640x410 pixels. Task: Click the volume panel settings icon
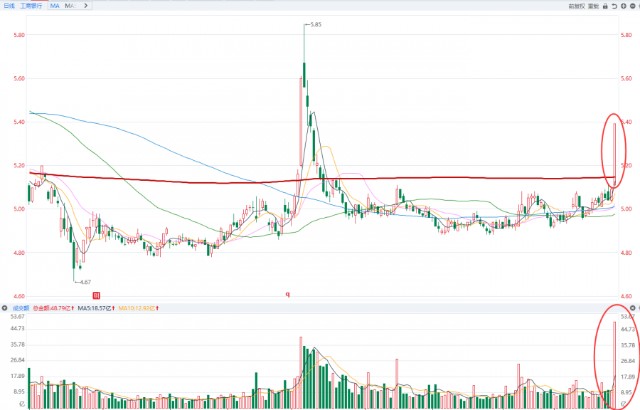point(5,308)
